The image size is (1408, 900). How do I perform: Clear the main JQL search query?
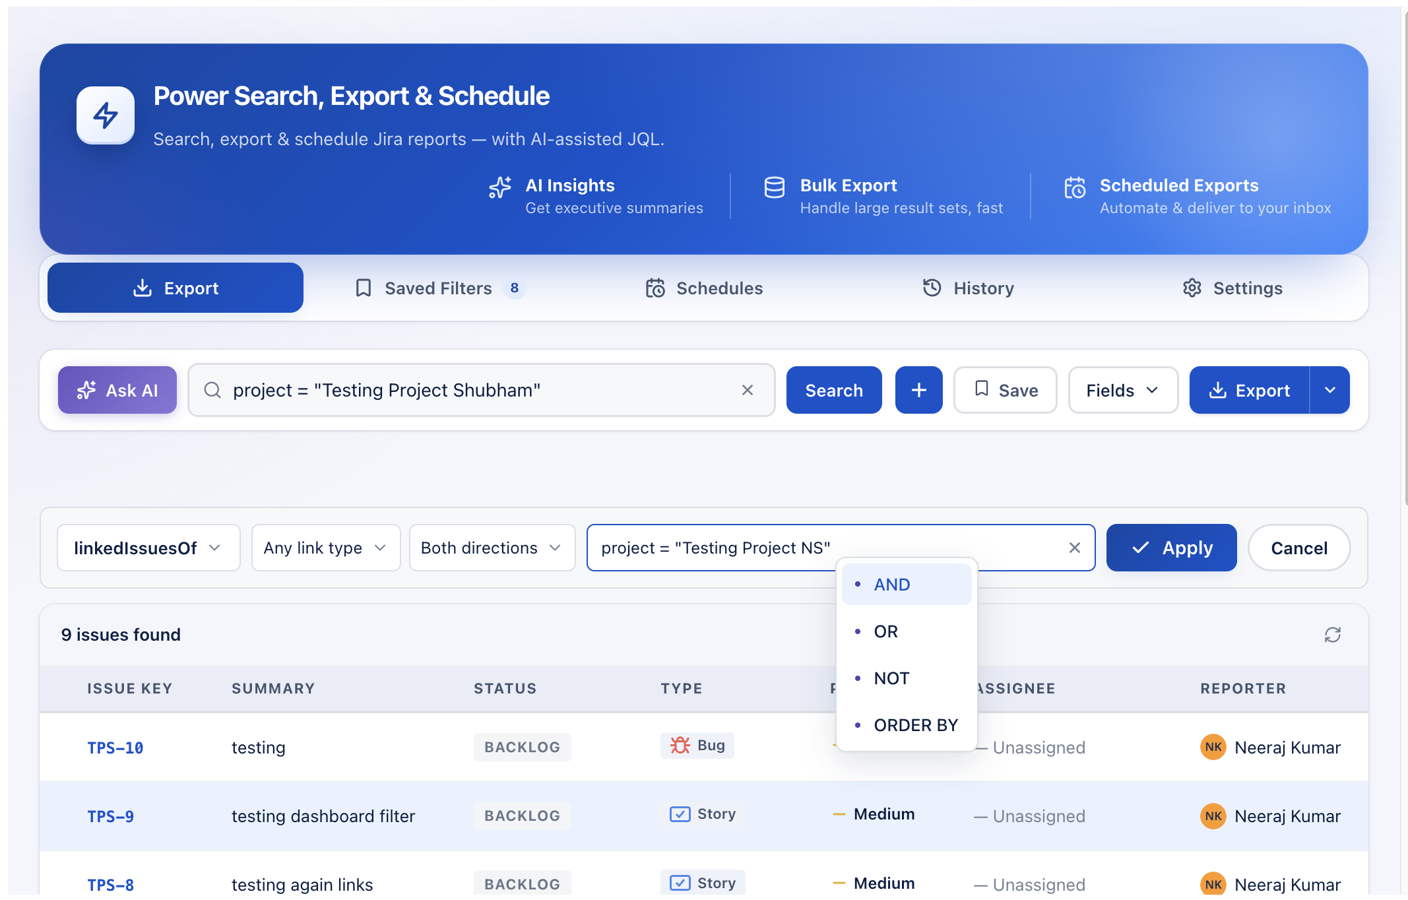tap(747, 390)
